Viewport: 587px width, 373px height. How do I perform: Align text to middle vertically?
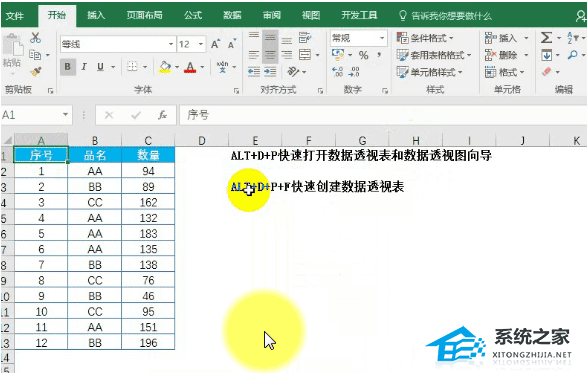point(270,38)
